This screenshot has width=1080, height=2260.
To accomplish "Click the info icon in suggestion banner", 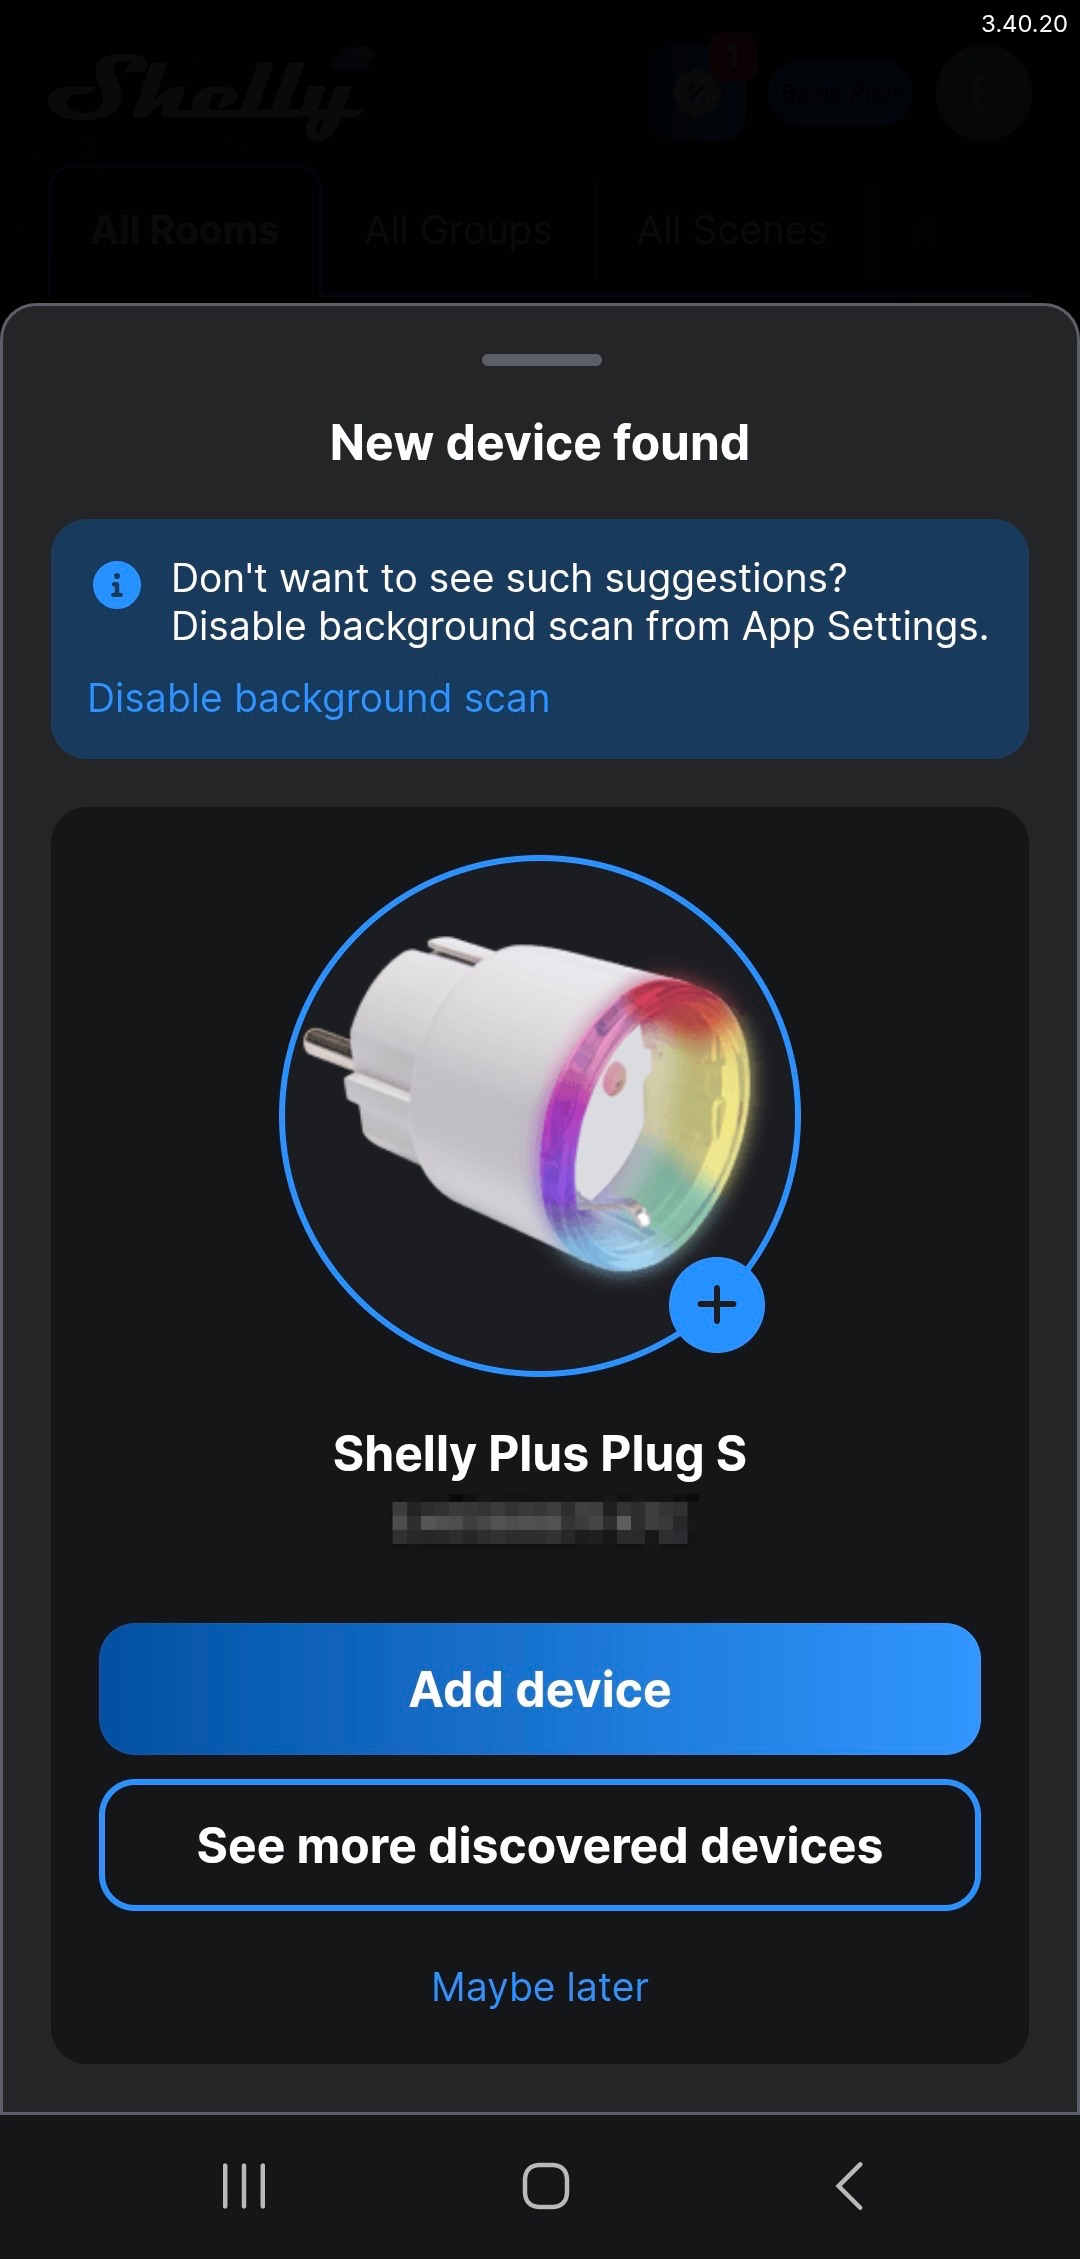I will [117, 584].
